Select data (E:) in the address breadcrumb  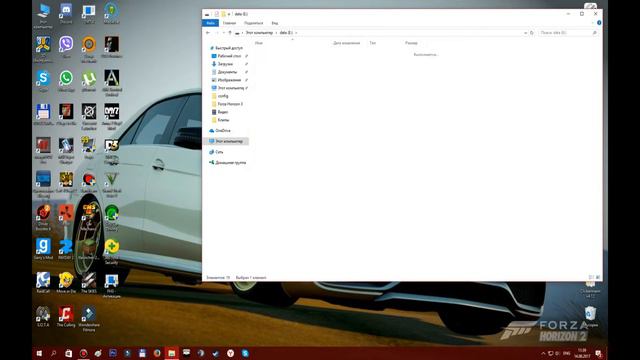click(286, 33)
